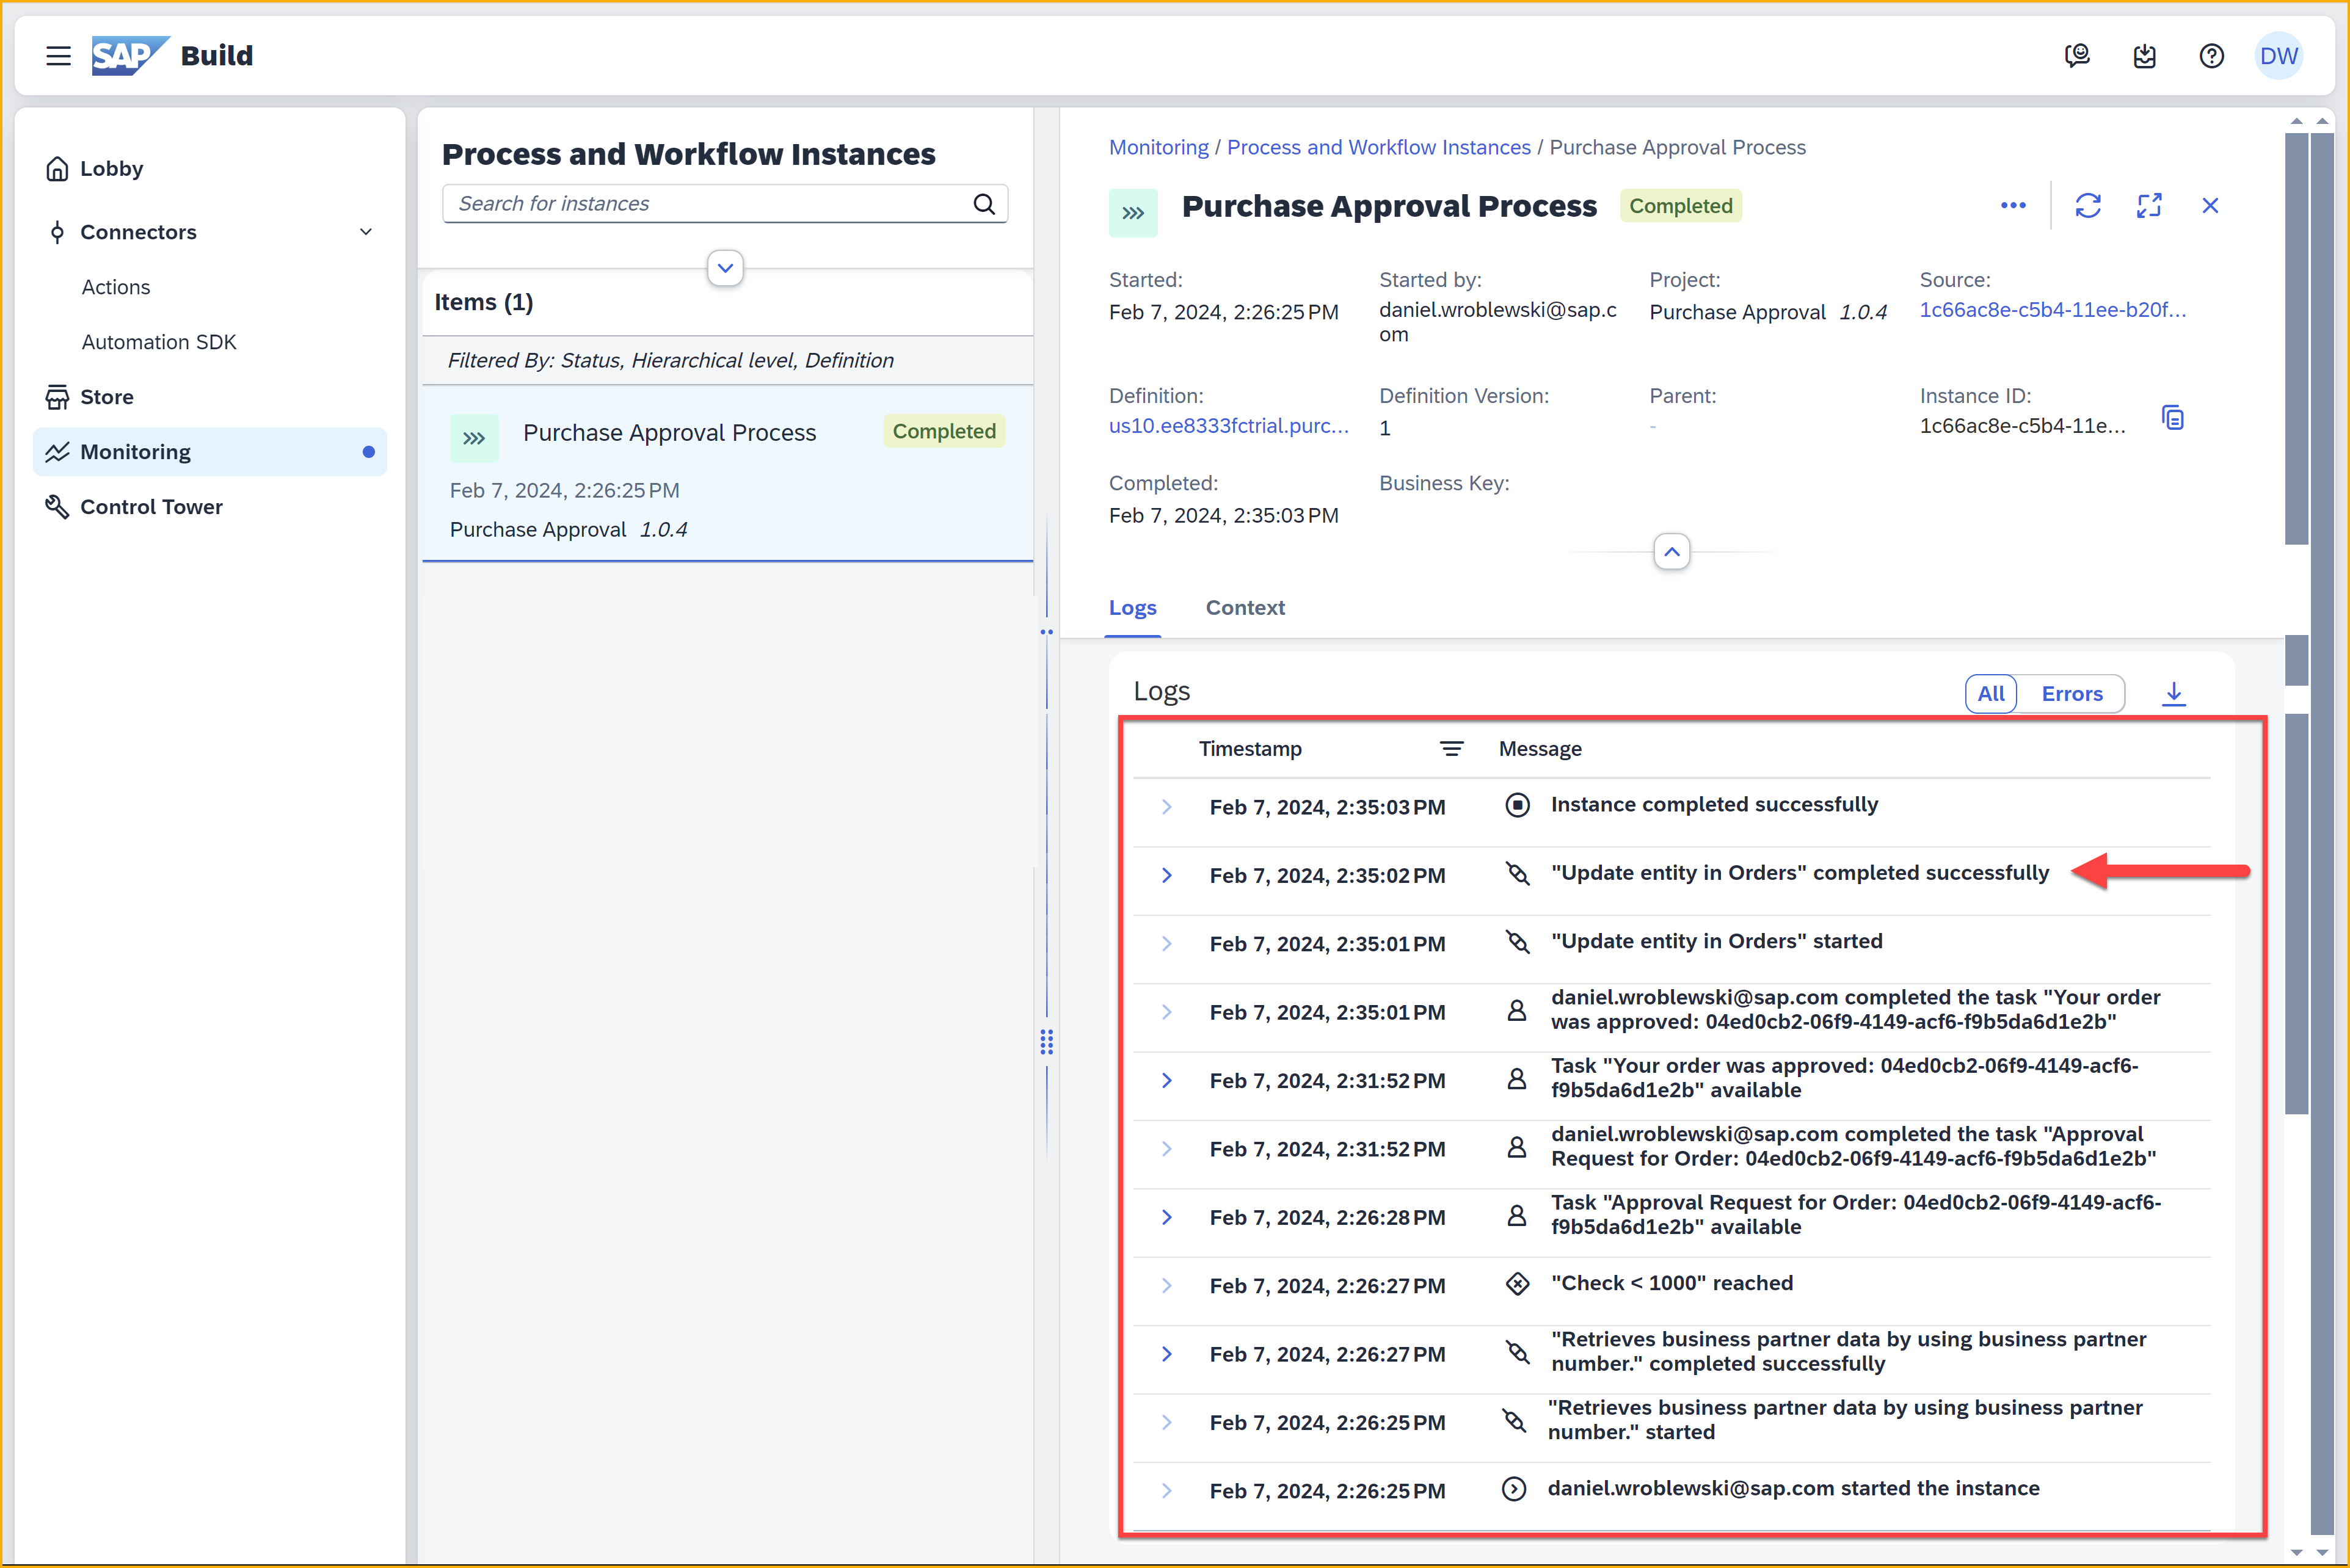Open the help question mark icon
This screenshot has width=2350, height=1568.
click(x=2211, y=56)
